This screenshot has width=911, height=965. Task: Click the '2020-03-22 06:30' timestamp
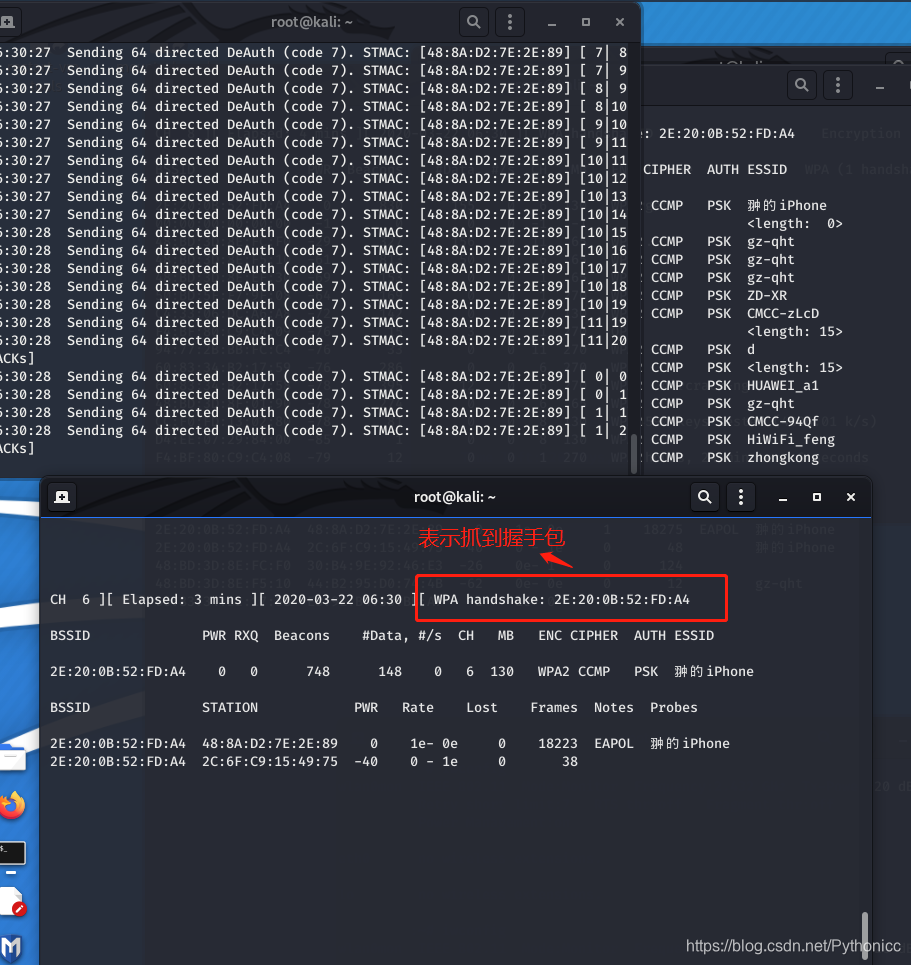click(337, 599)
